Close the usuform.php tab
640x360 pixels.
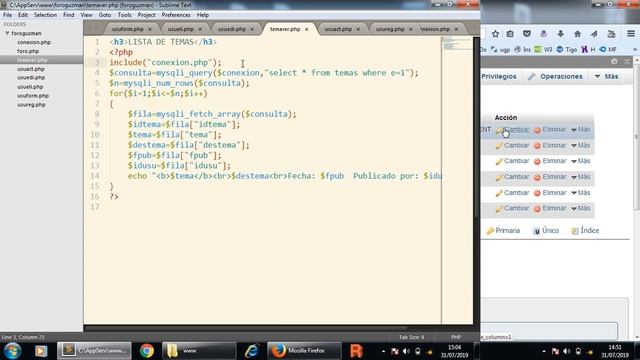click(x=150, y=29)
